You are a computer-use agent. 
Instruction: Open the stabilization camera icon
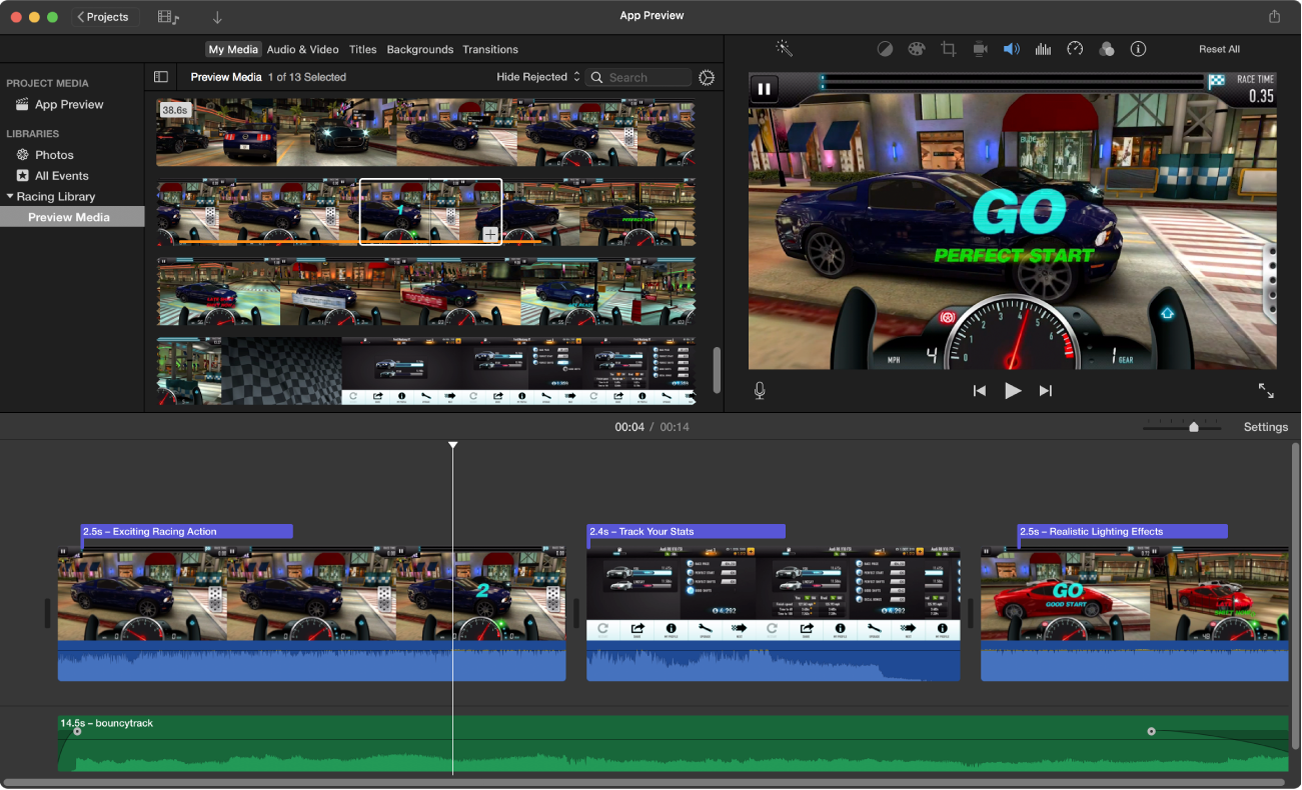980,49
